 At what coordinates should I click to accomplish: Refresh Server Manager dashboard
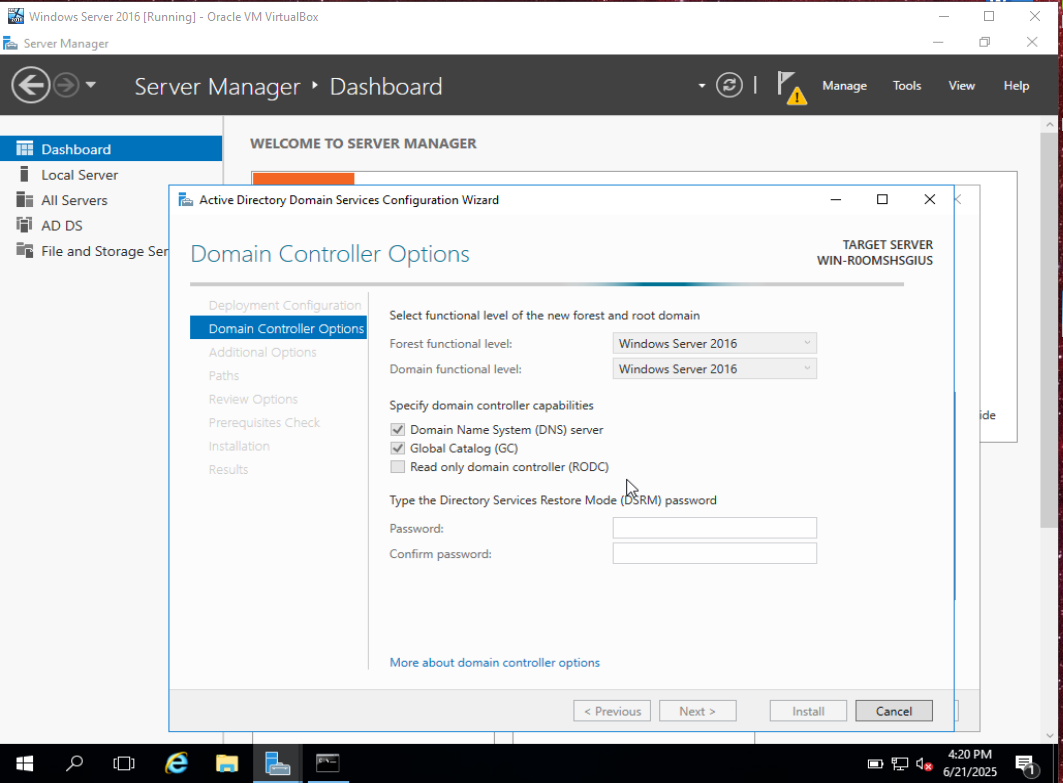pyautogui.click(x=729, y=85)
